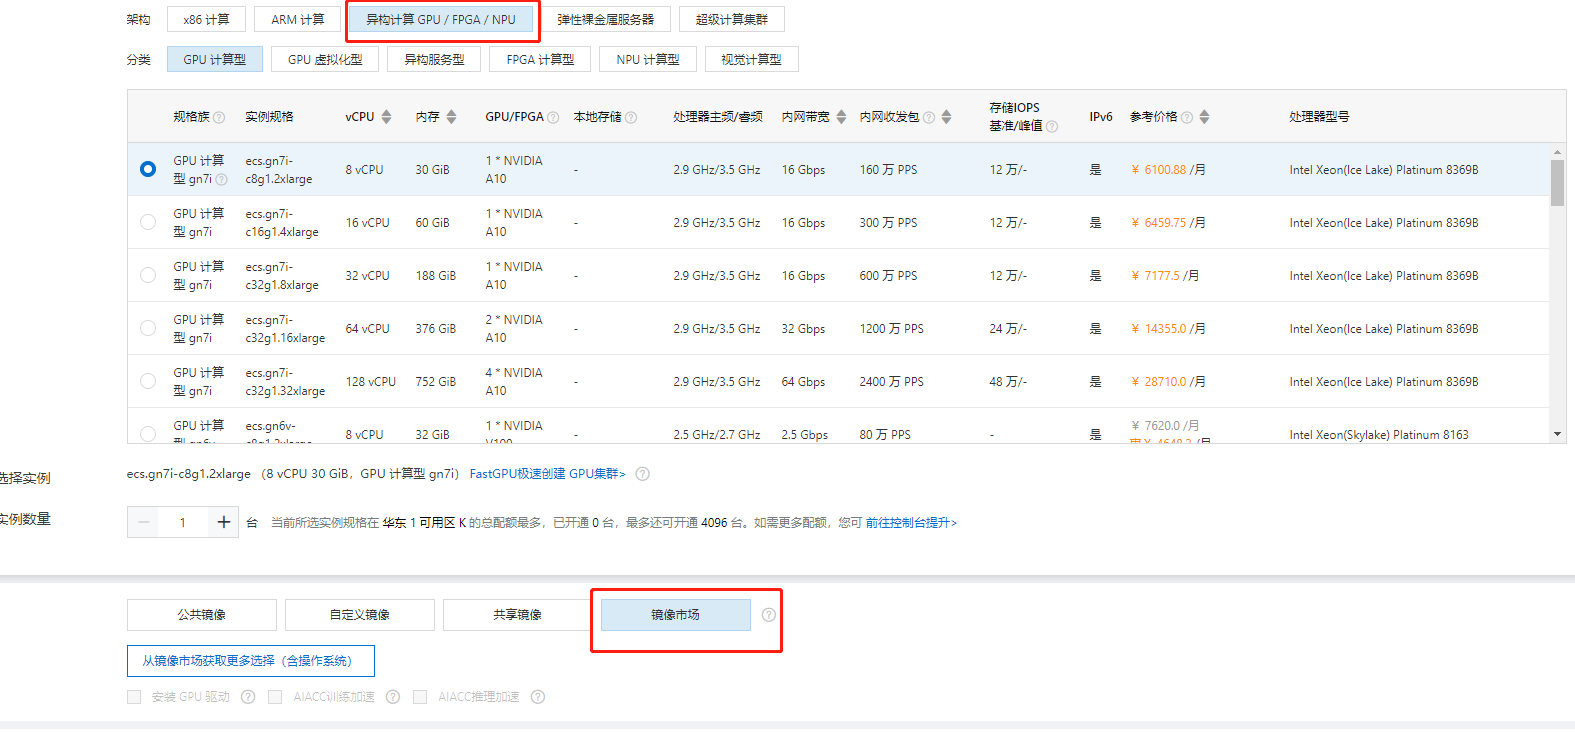Check AIACC推理加速 checkbox
The height and width of the screenshot is (732, 1575).
420,697
